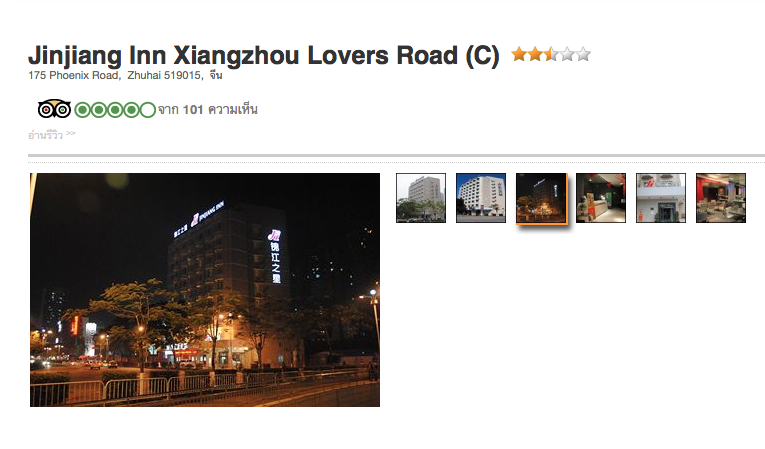Click the first green TripAdvisor rating bubble
Screen dimensions: 765x449
point(82,110)
